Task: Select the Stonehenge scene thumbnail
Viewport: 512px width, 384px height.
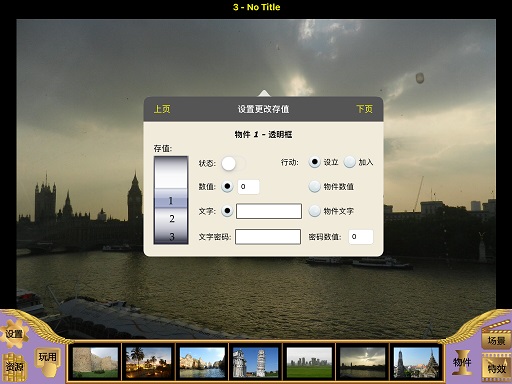Action: 309,362
